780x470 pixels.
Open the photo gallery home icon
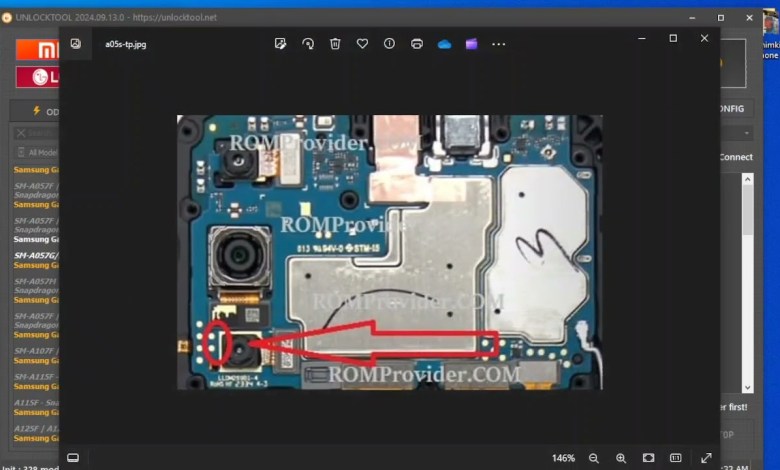pos(76,44)
